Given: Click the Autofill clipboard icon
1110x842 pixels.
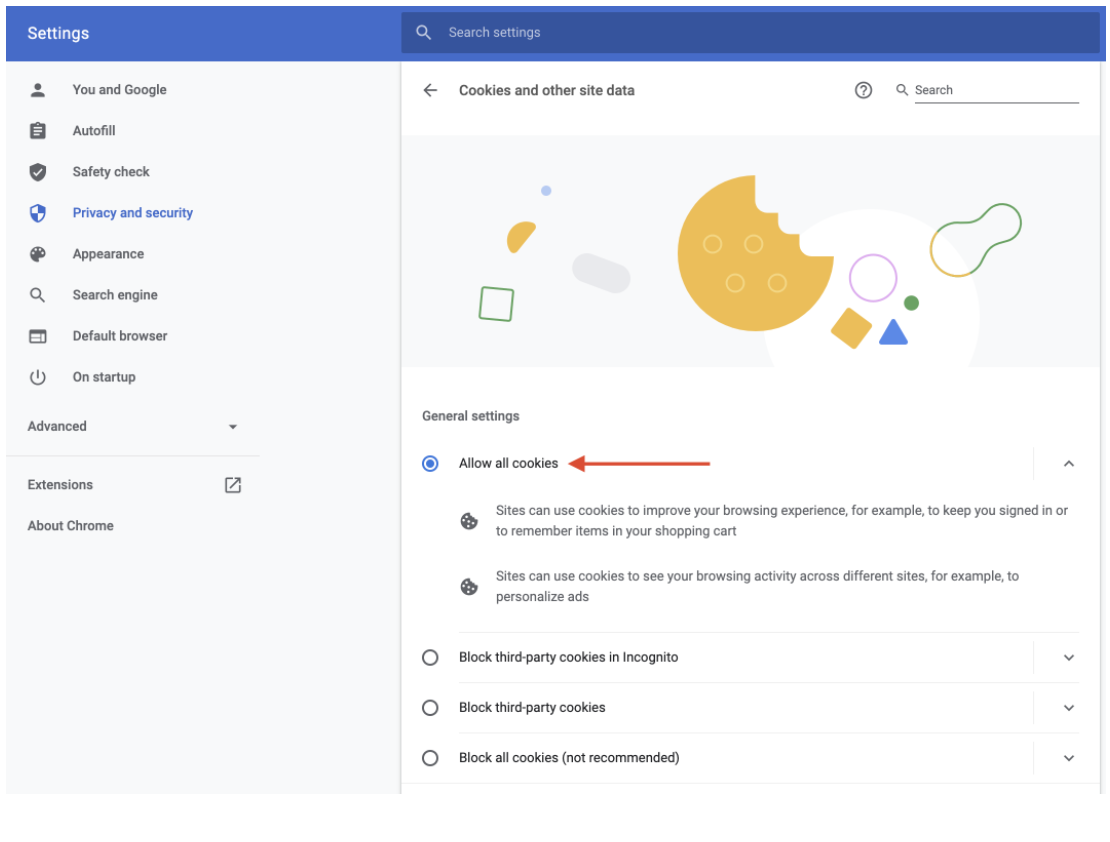Looking at the screenshot, I should point(38,131).
